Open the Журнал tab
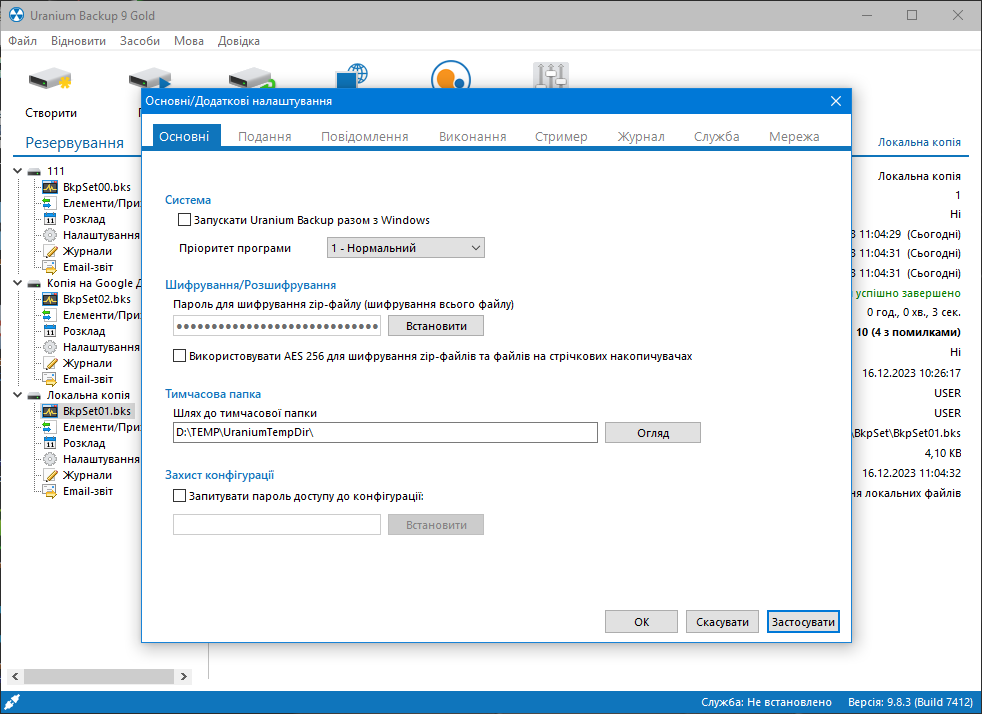The image size is (982, 714). 641,137
